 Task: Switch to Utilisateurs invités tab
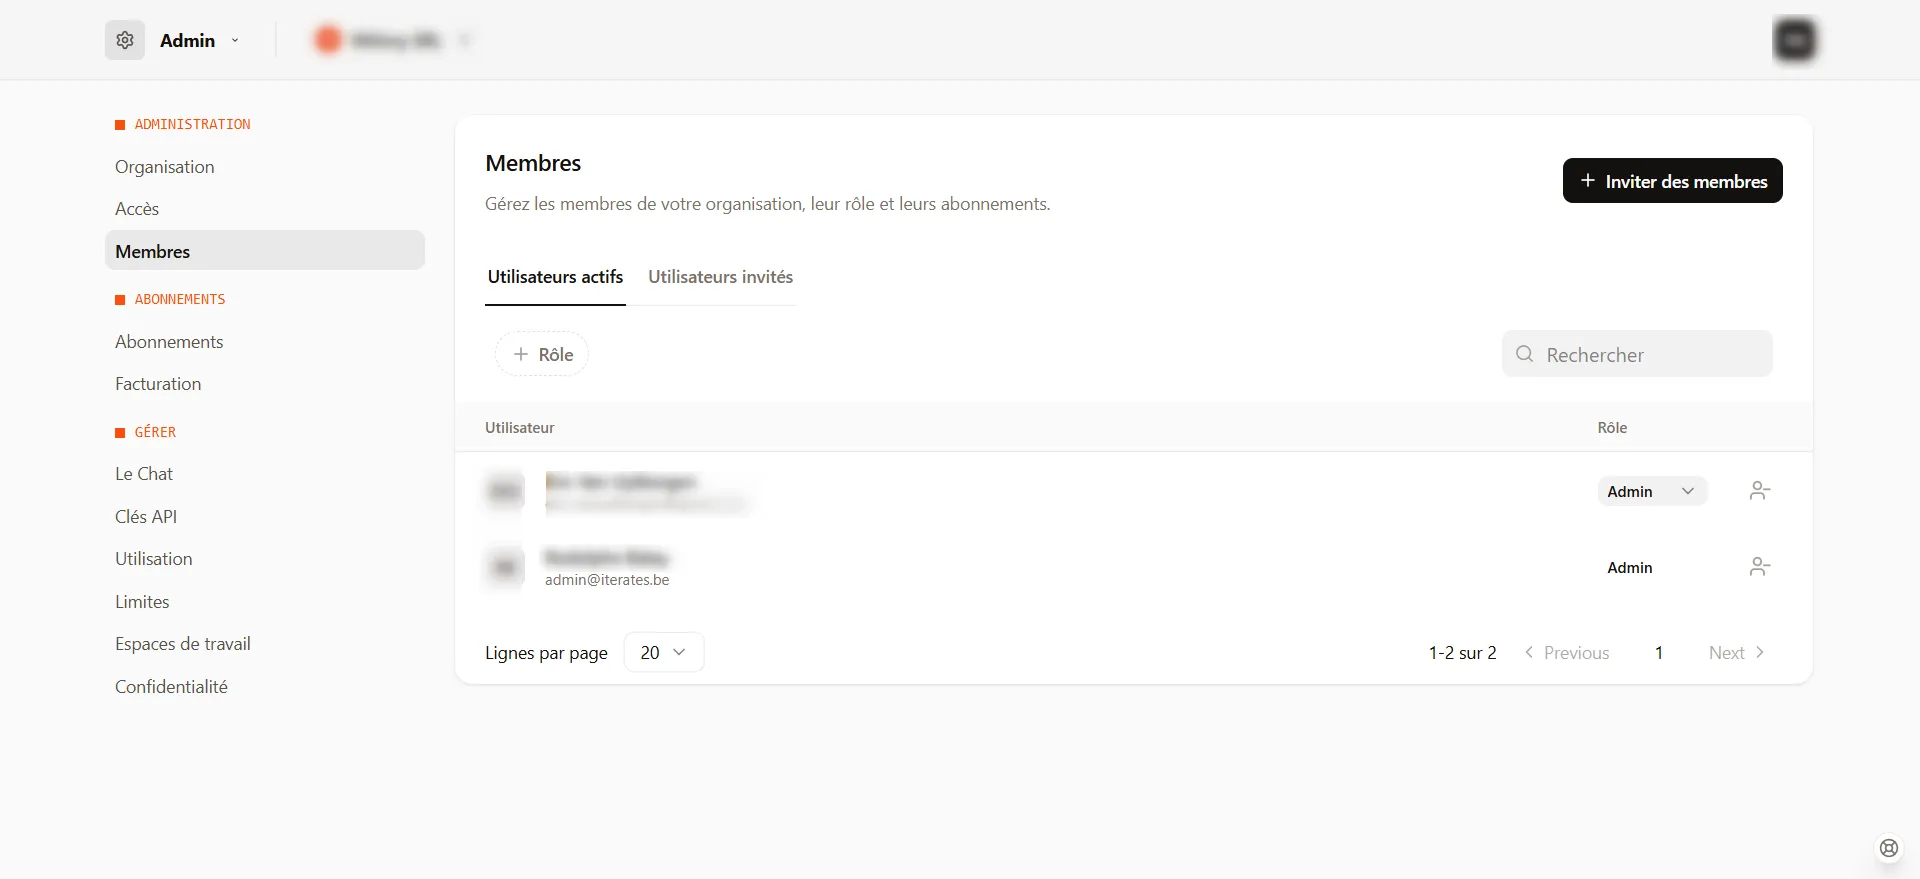pos(720,277)
